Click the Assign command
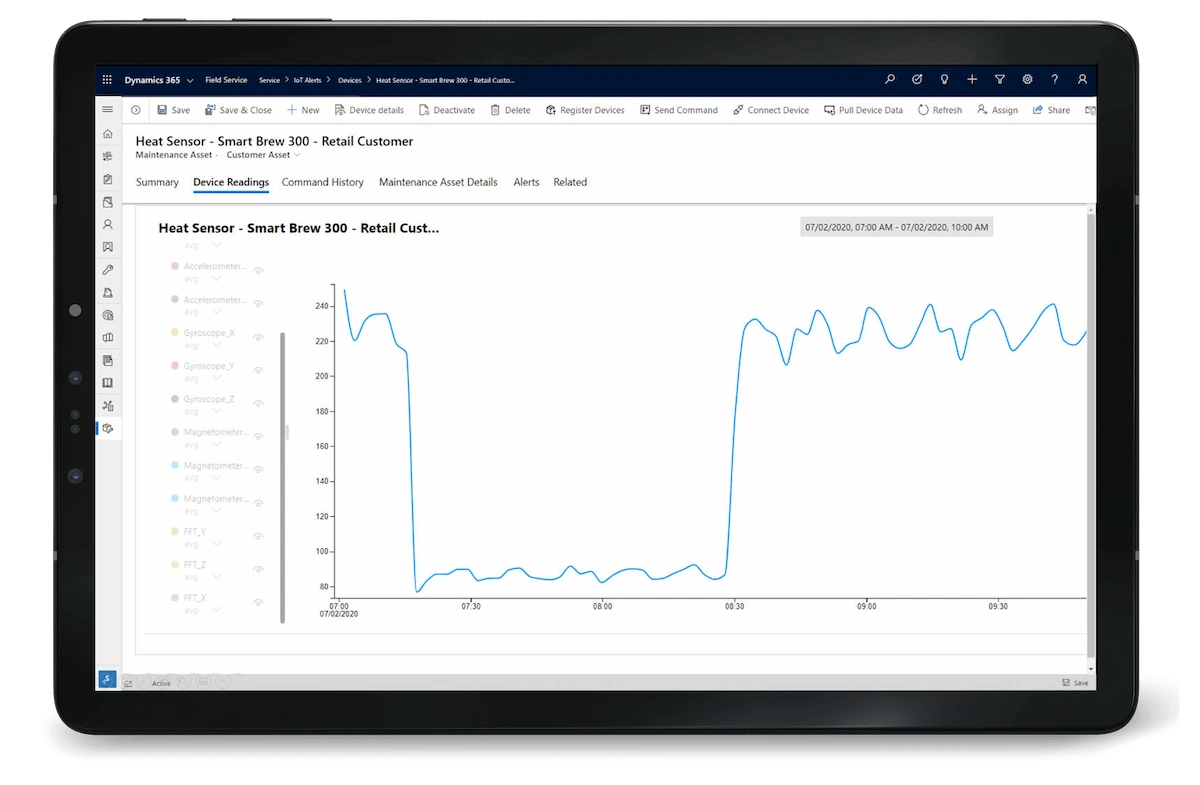 [997, 110]
